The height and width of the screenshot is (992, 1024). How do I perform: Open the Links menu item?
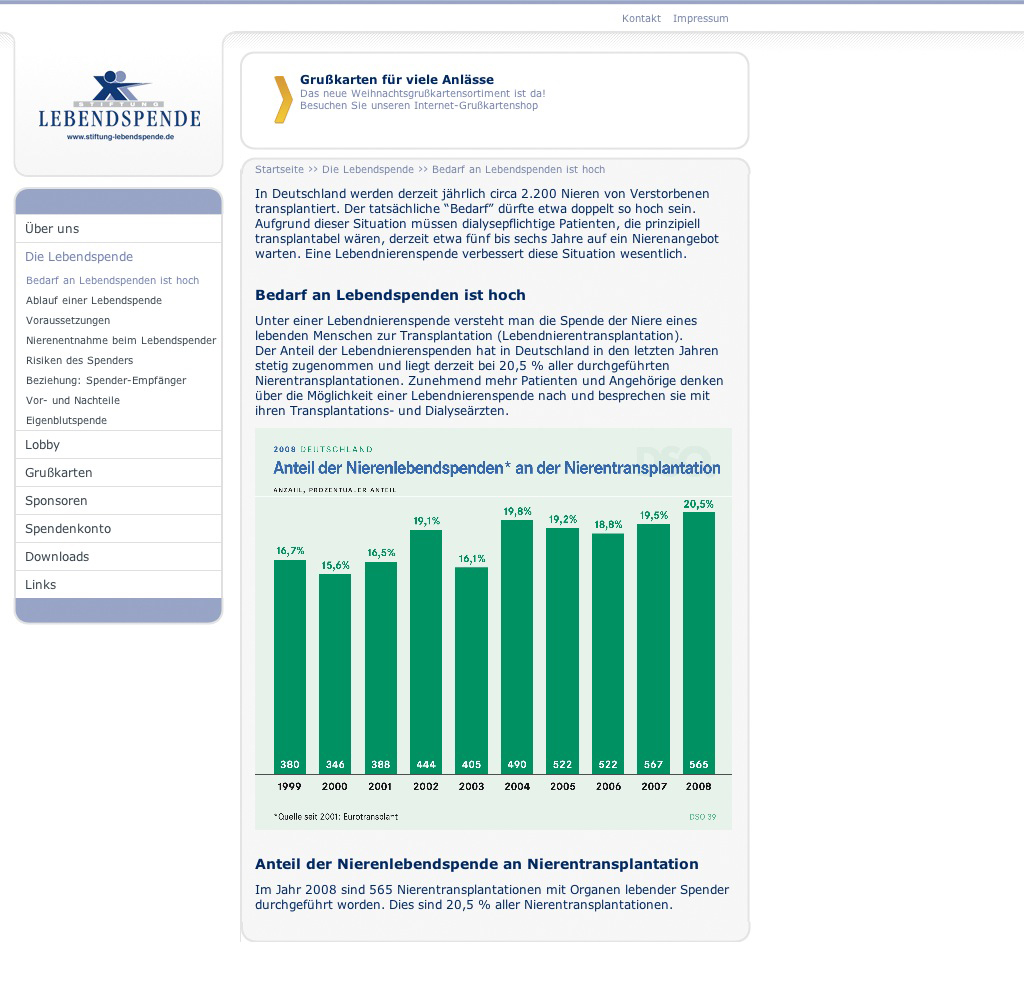click(x=118, y=584)
